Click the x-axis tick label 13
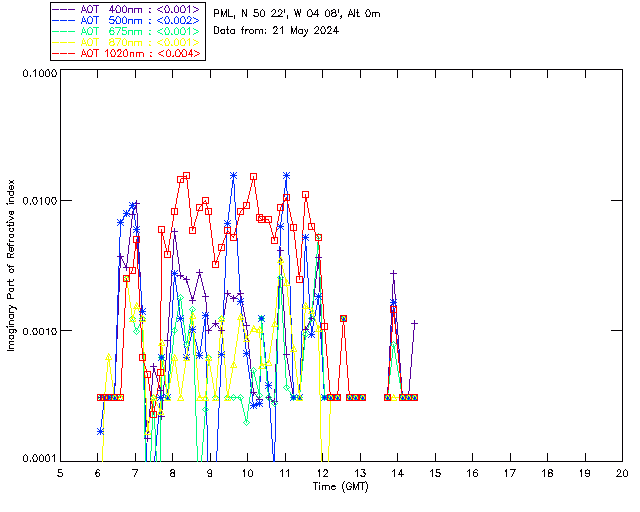This screenshot has width=640, height=512. tap(360, 473)
